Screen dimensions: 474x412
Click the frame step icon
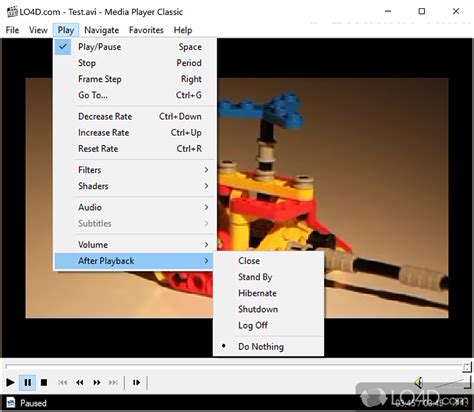136,382
